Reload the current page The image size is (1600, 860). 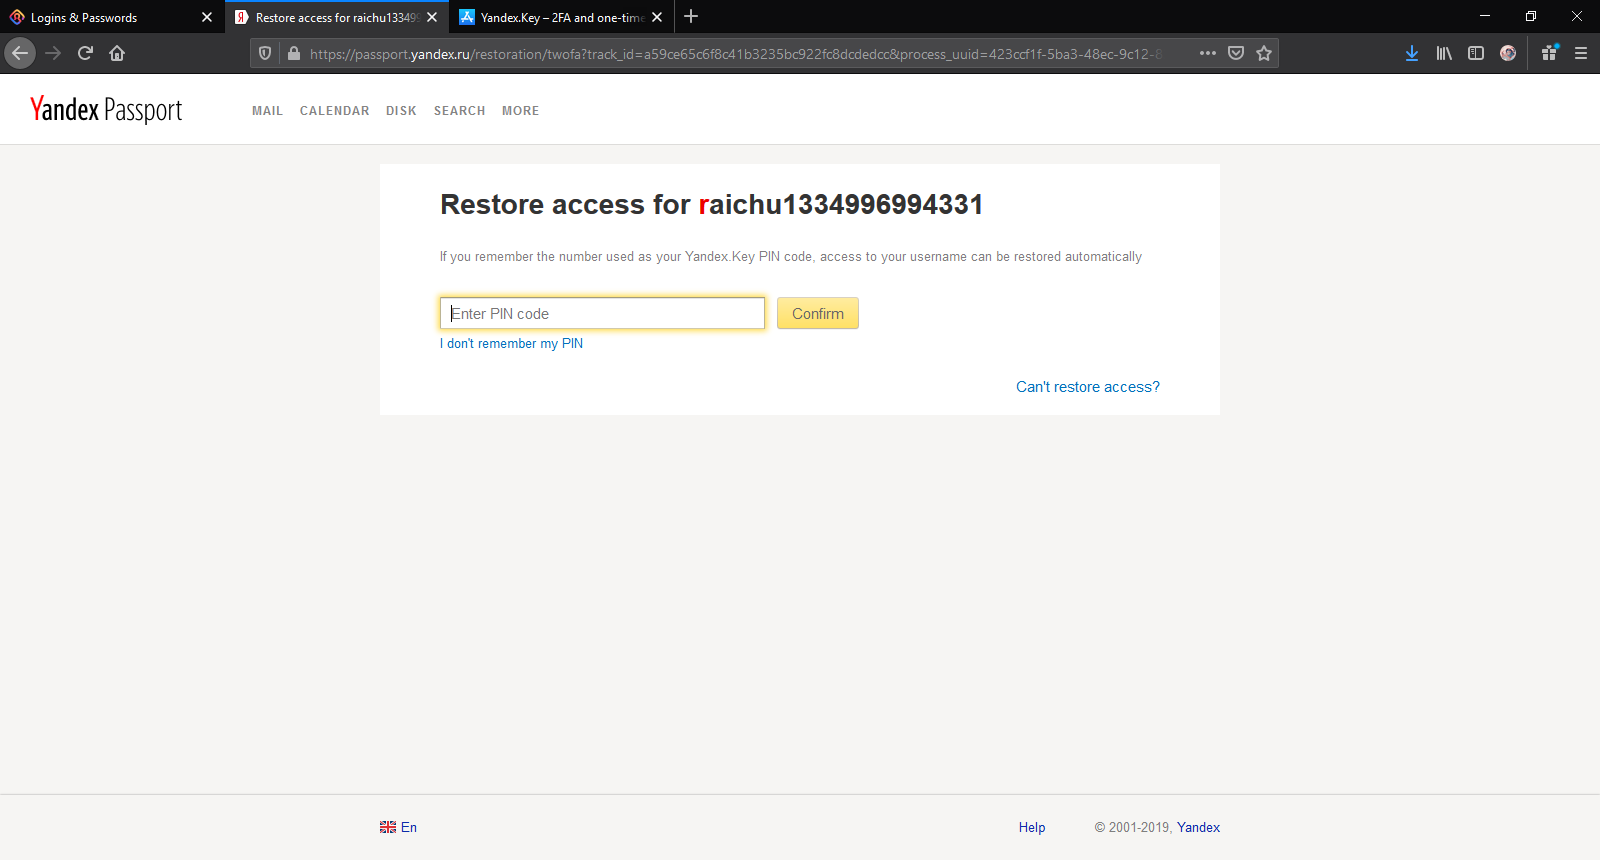click(85, 53)
